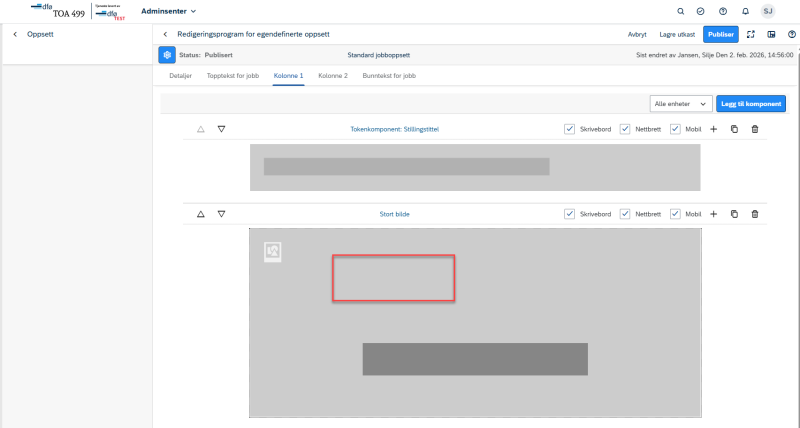Move Stort bilde component down
This screenshot has height=428, width=800.
221,214
